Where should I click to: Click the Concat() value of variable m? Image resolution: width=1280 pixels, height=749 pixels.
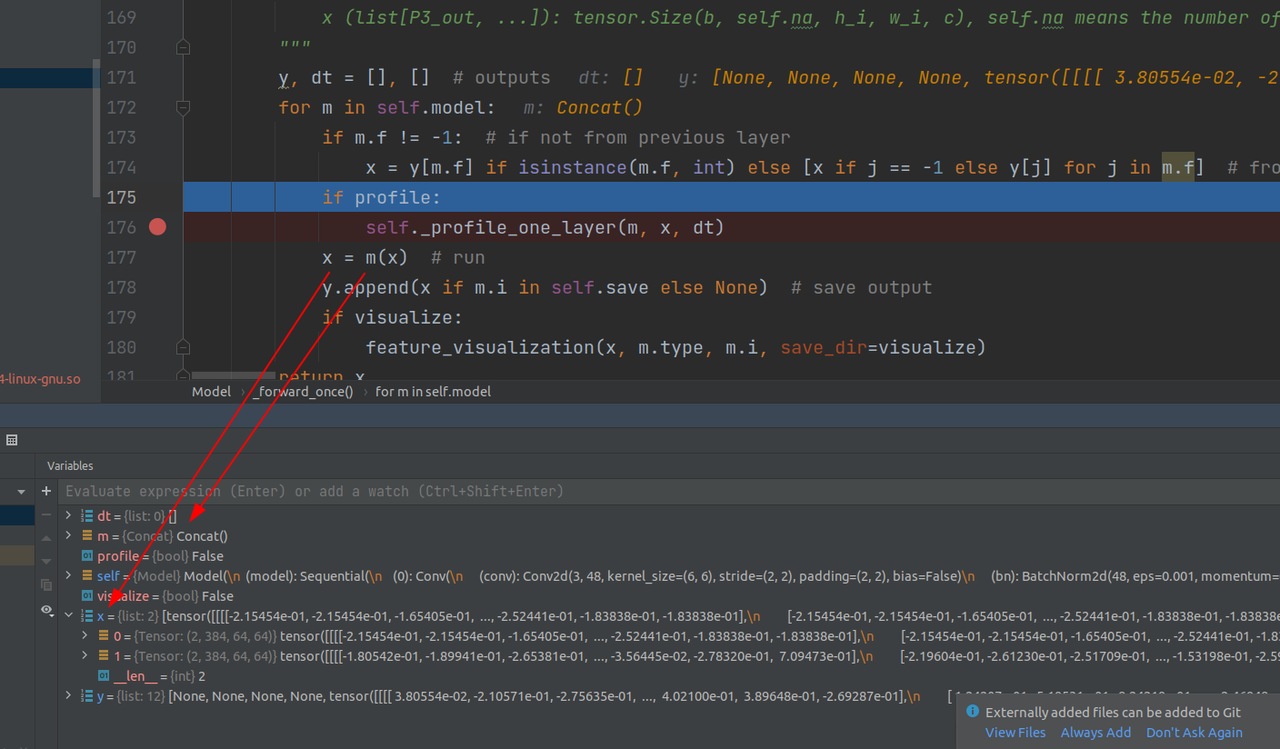(202, 536)
